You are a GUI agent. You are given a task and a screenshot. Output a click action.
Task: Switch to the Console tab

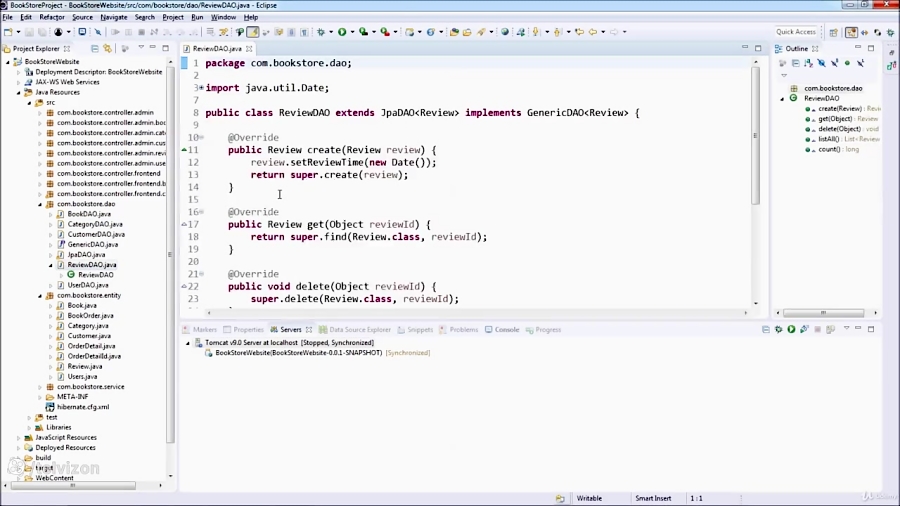click(502, 330)
